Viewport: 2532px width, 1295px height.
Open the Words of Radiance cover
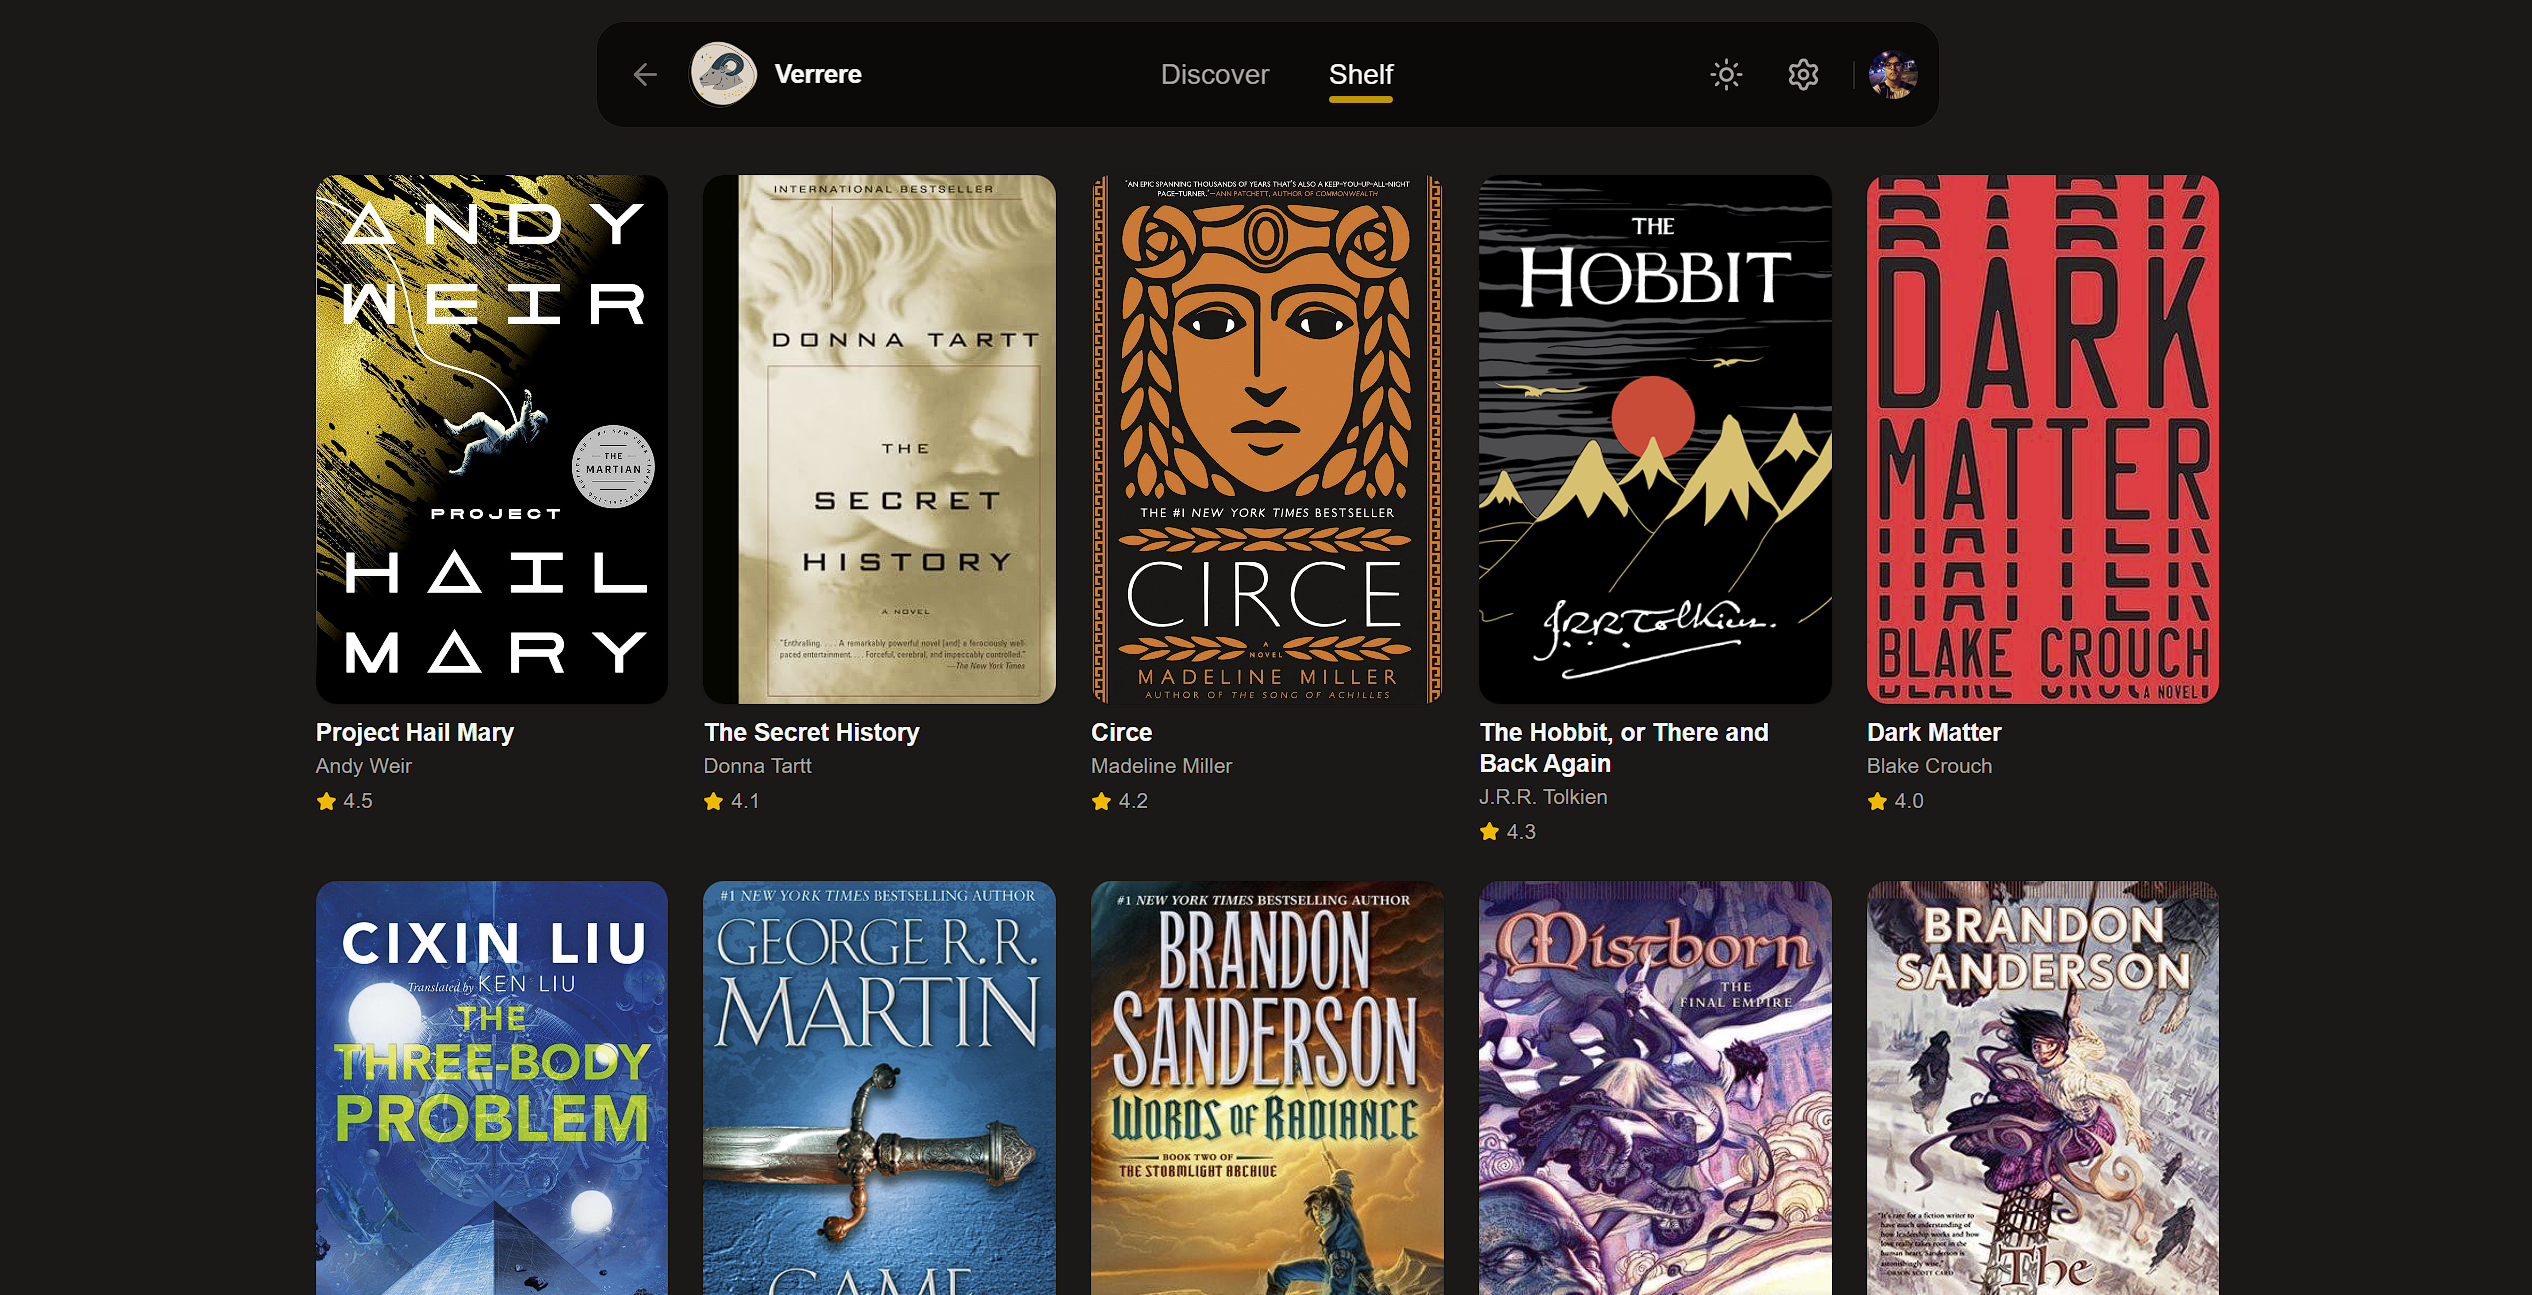pyautogui.click(x=1267, y=1088)
